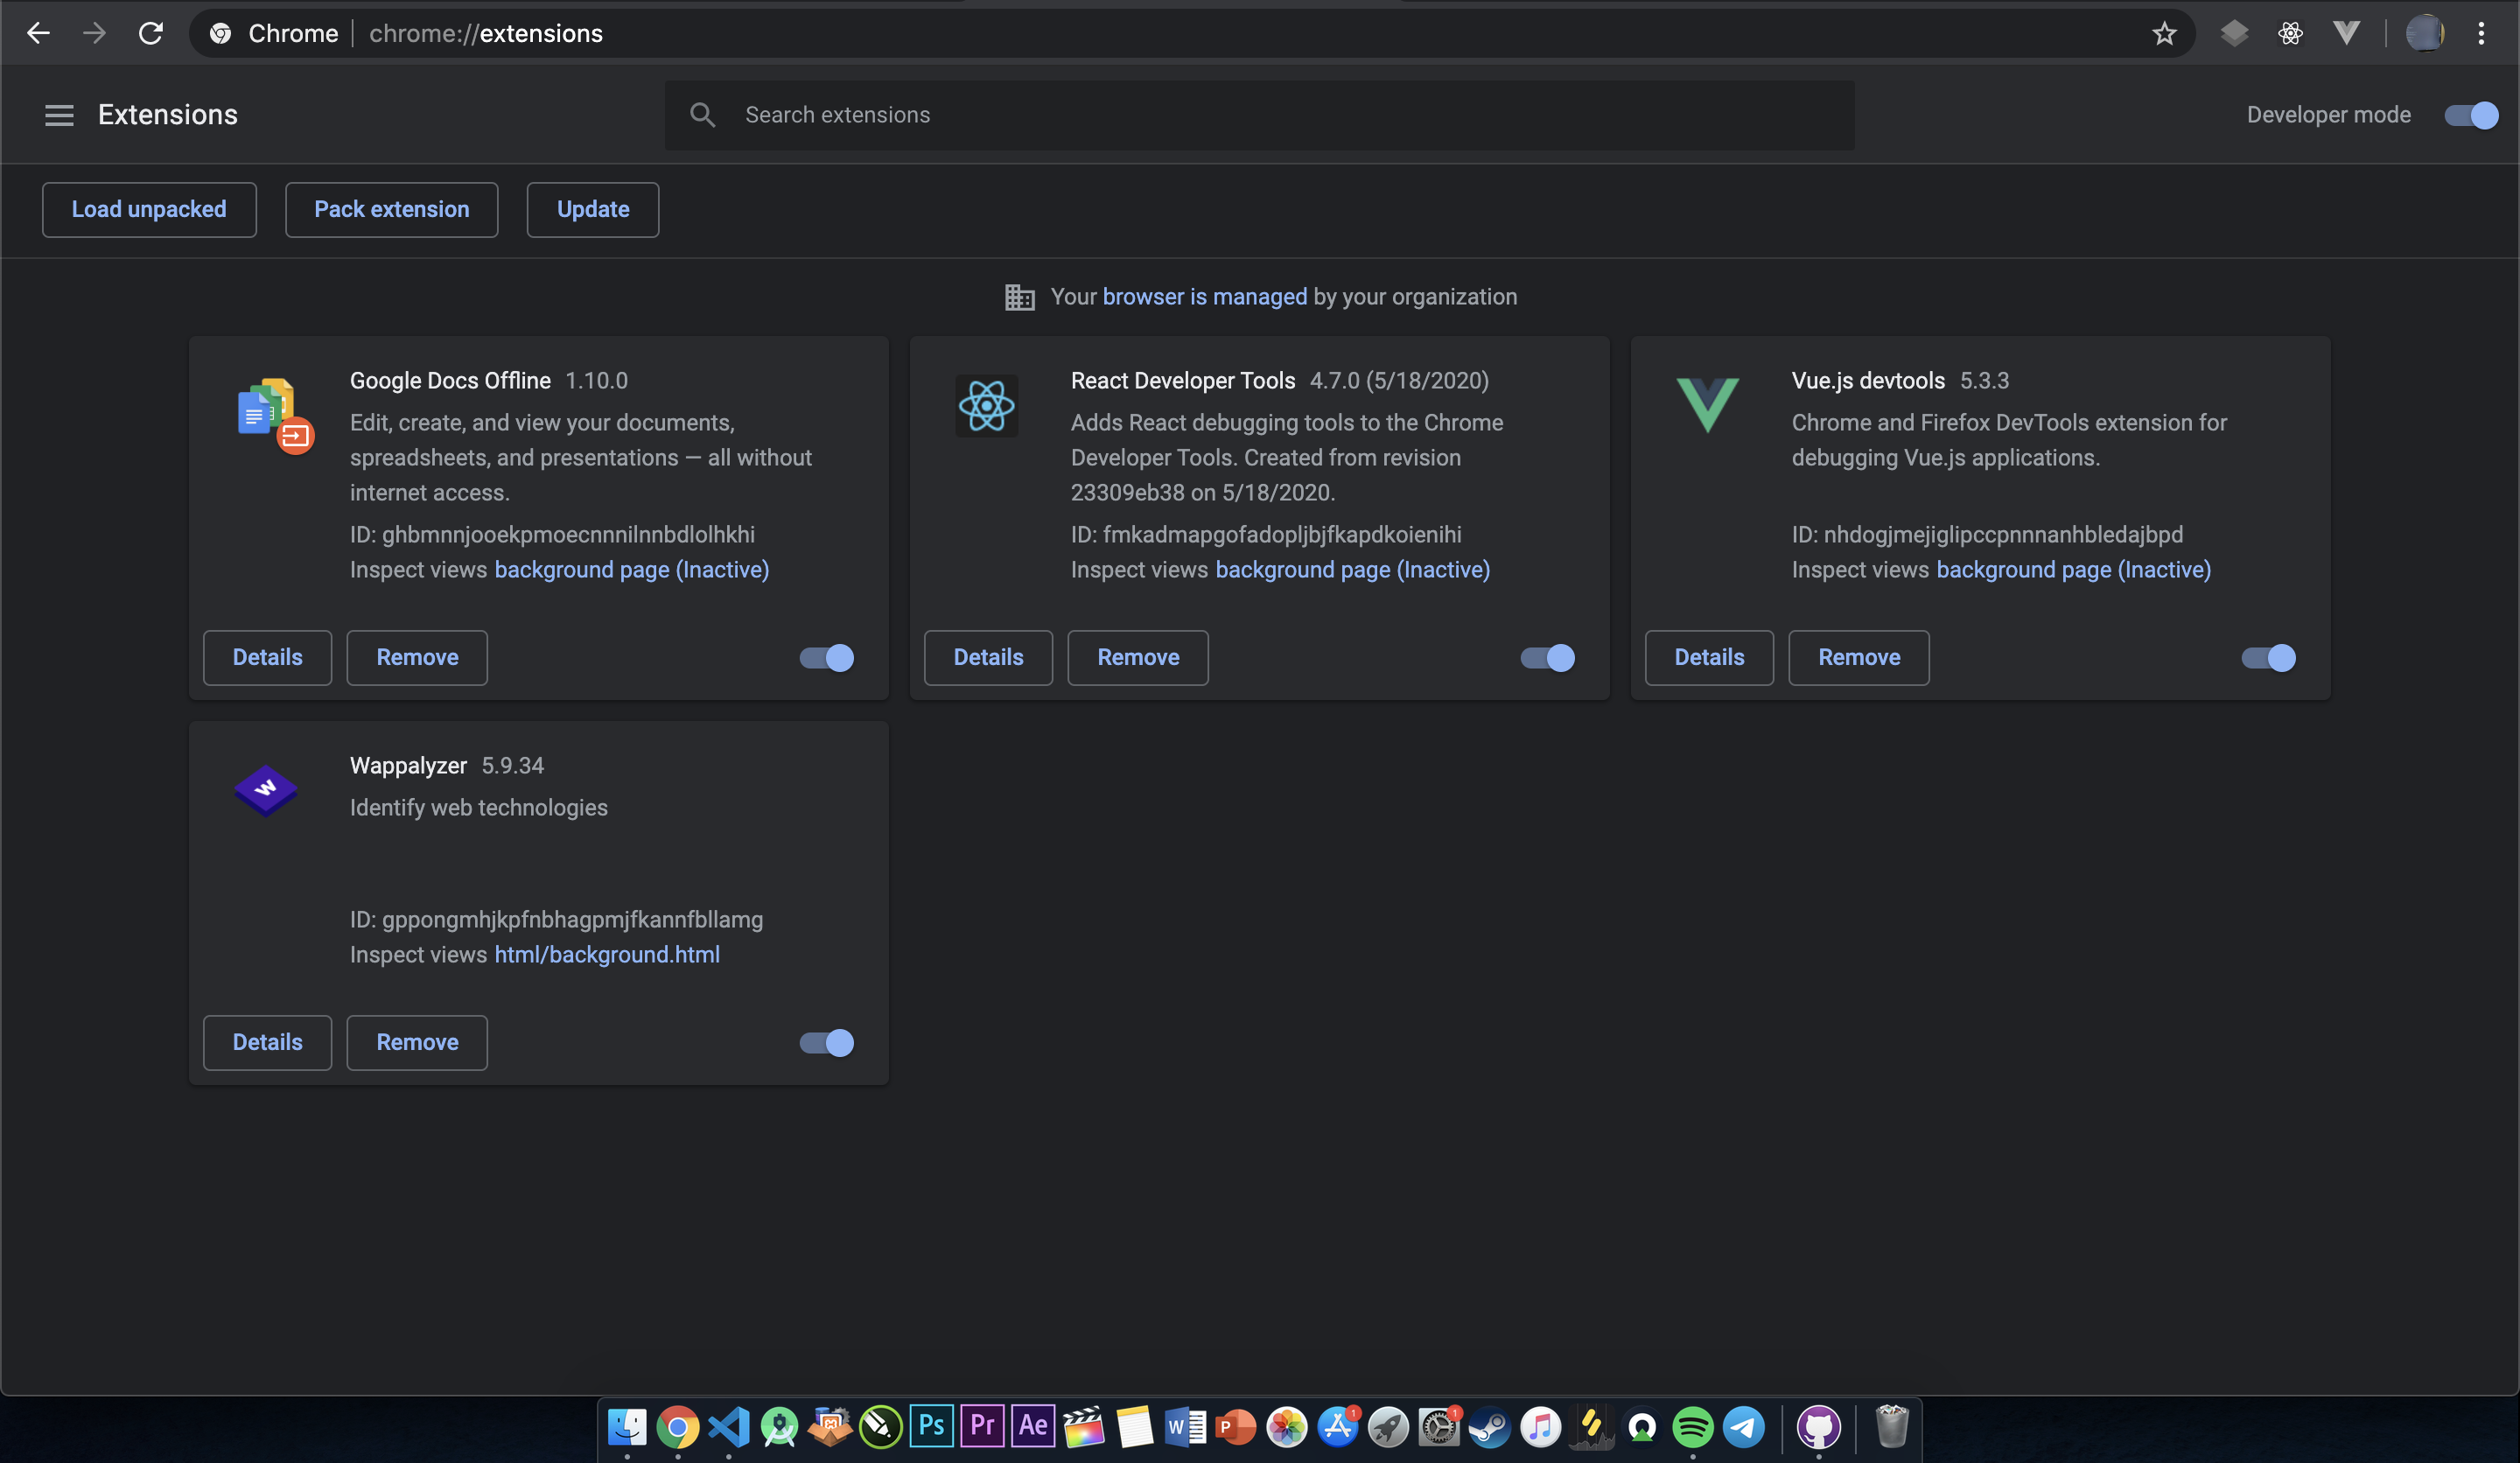Open the App Store from the dock
This screenshot has height=1463, width=2520.
point(1338,1427)
